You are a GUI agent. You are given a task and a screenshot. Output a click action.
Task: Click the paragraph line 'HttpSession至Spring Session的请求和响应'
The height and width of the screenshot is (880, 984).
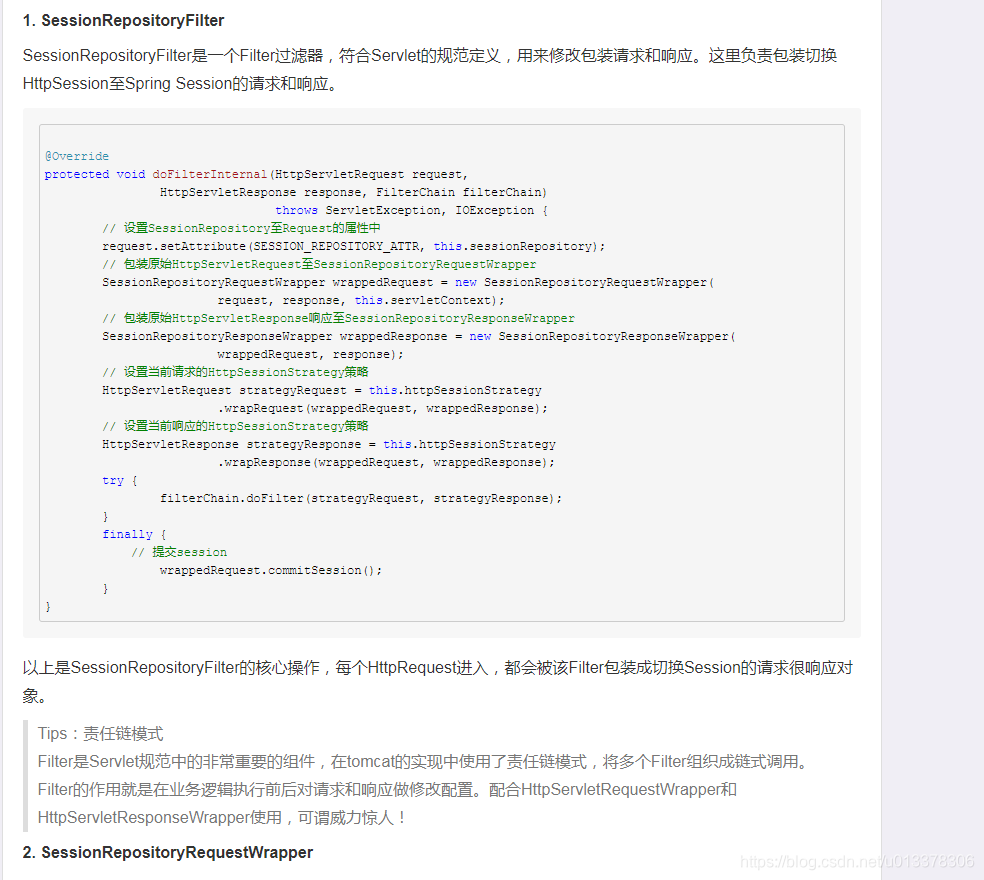pos(181,83)
